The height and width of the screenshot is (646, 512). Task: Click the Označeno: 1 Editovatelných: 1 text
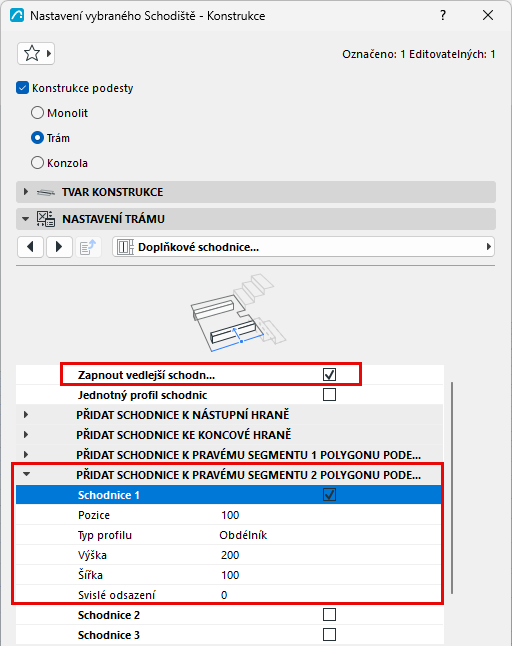point(418,54)
